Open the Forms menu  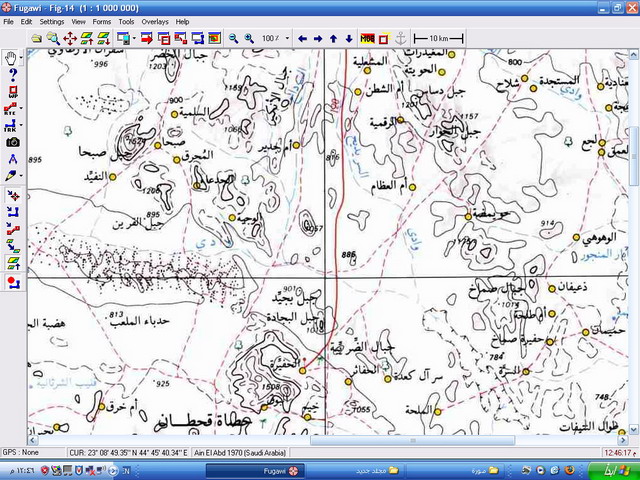(102, 22)
